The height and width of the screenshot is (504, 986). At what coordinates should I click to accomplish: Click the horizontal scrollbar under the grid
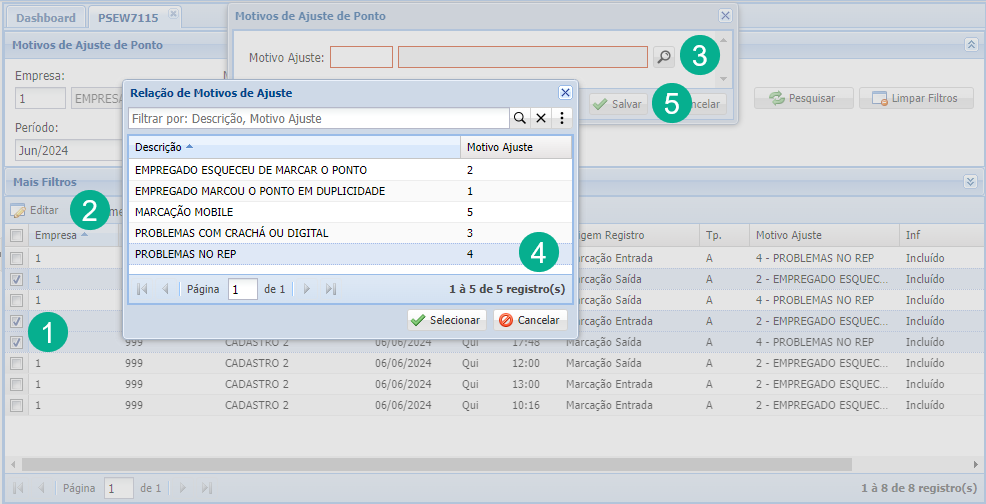coord(400,464)
